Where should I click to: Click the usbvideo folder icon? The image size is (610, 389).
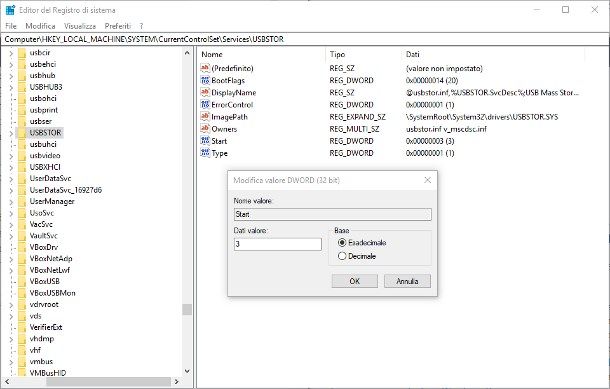pyautogui.click(x=22, y=156)
